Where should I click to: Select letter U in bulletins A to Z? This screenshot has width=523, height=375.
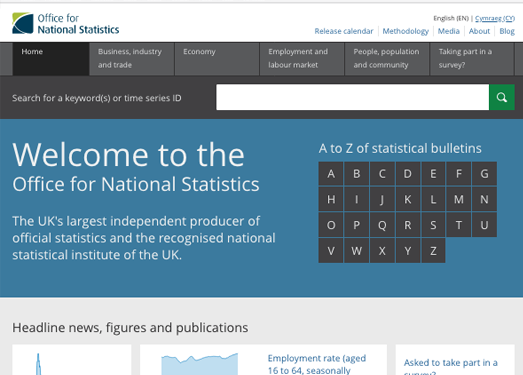coord(484,225)
